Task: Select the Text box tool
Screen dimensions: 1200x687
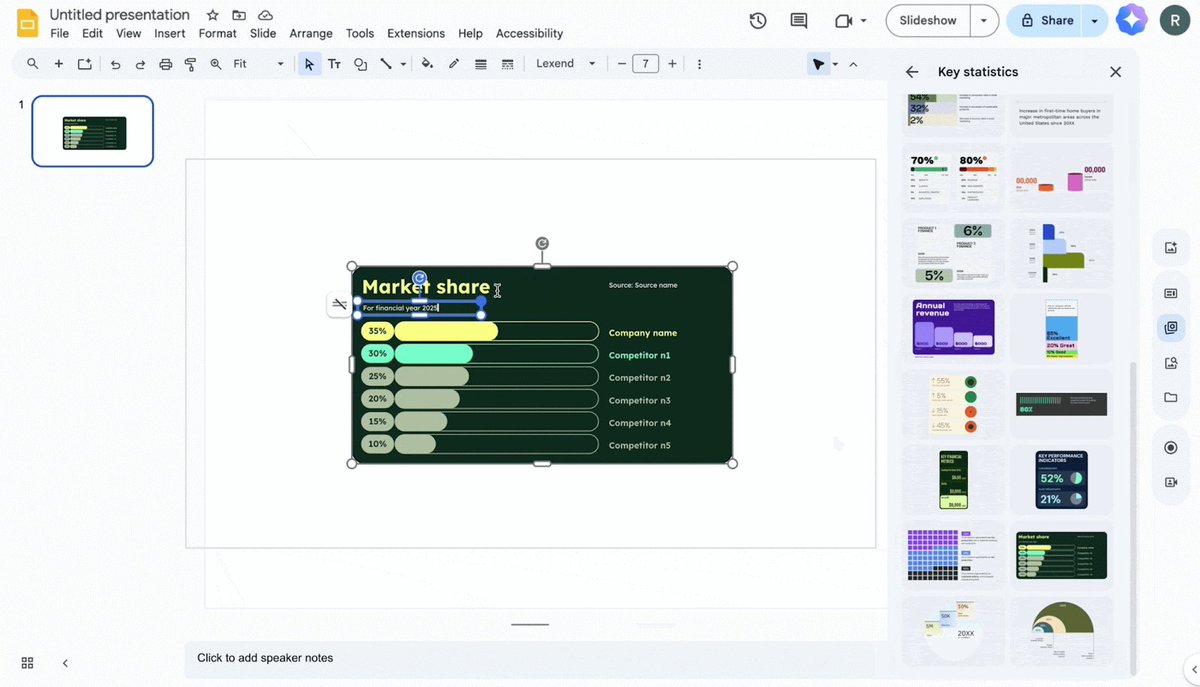Action: click(334, 63)
